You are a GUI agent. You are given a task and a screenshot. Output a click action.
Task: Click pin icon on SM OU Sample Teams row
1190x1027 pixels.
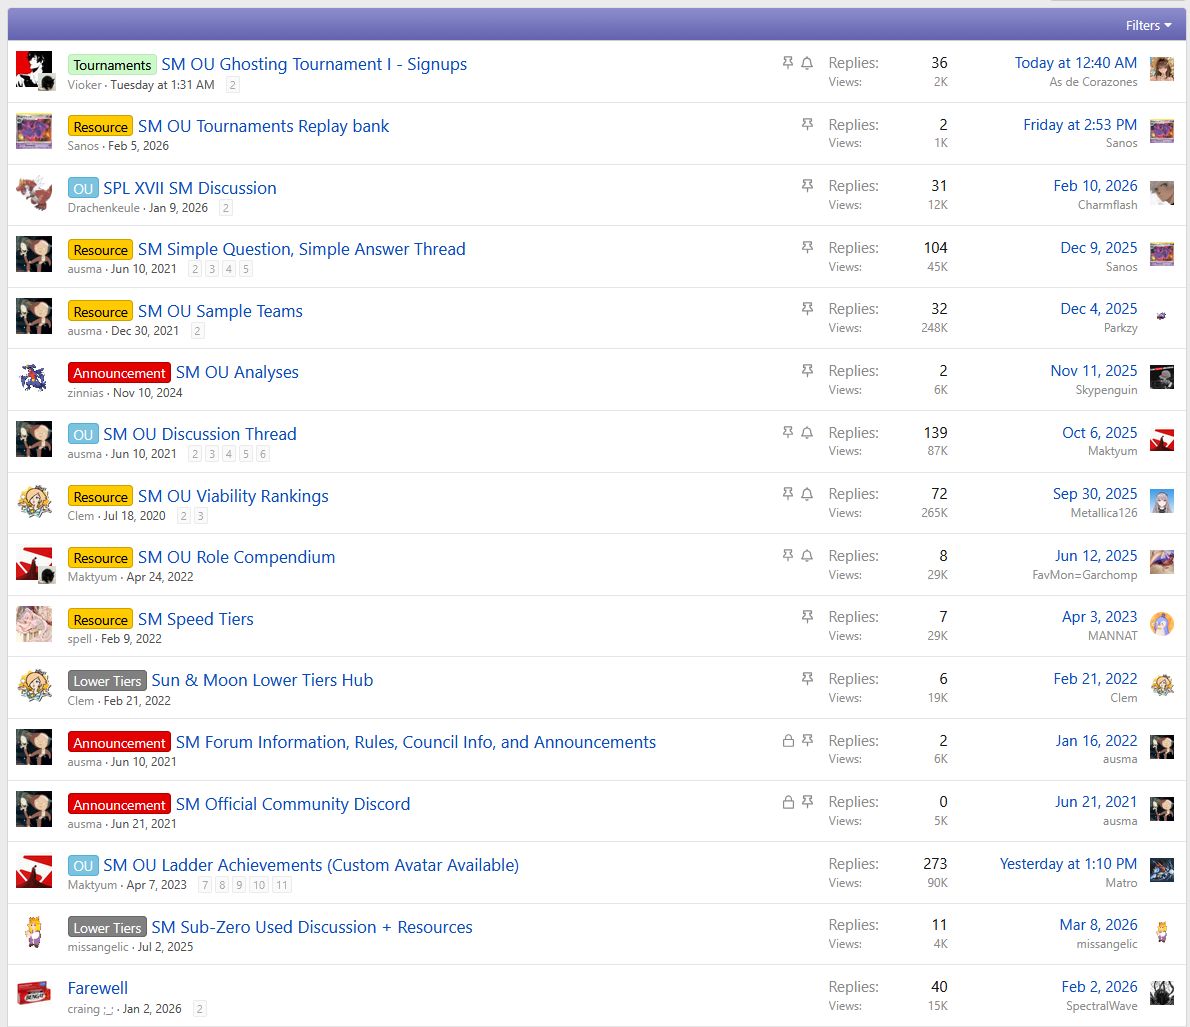[x=807, y=309]
